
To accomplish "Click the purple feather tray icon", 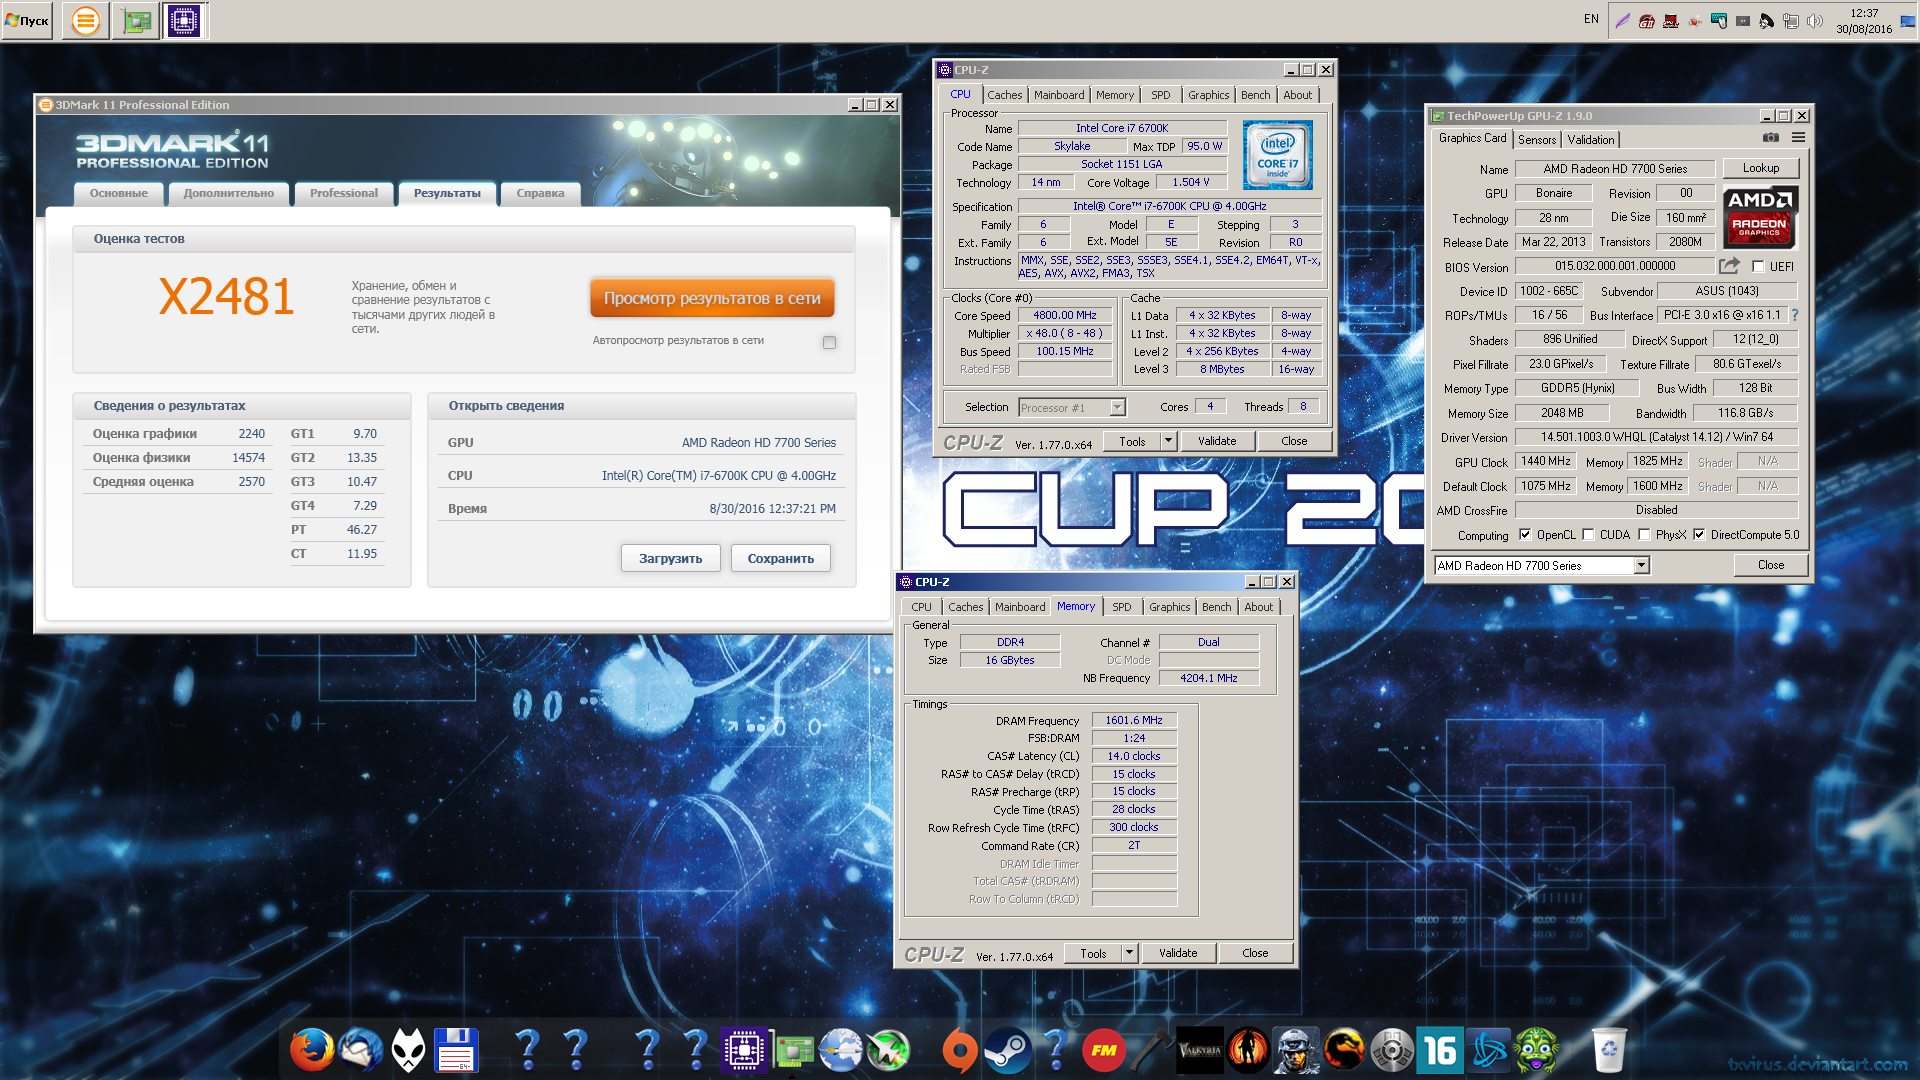I will (x=1622, y=21).
